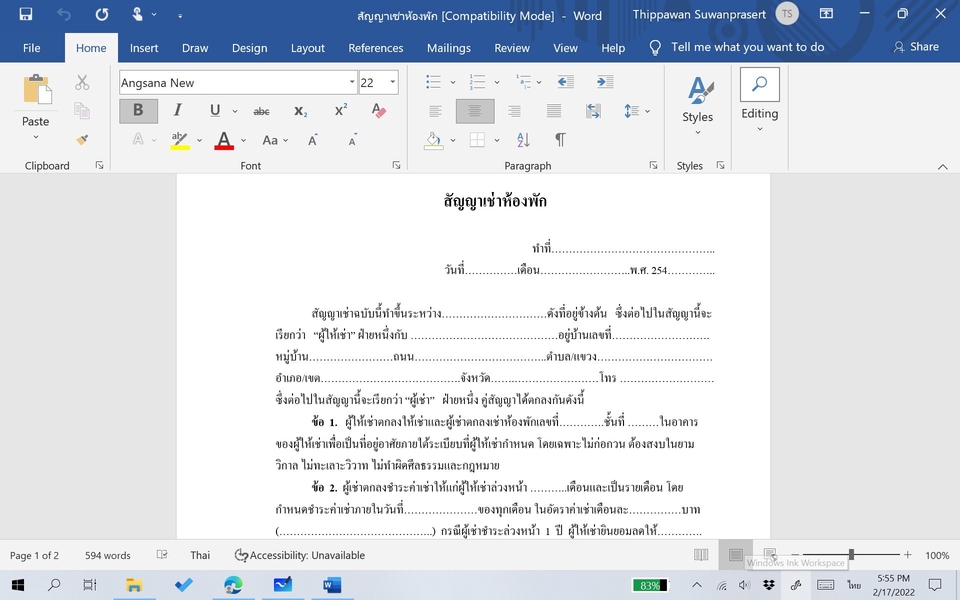Toggle Center alignment
The image size is (960, 600).
474,111
